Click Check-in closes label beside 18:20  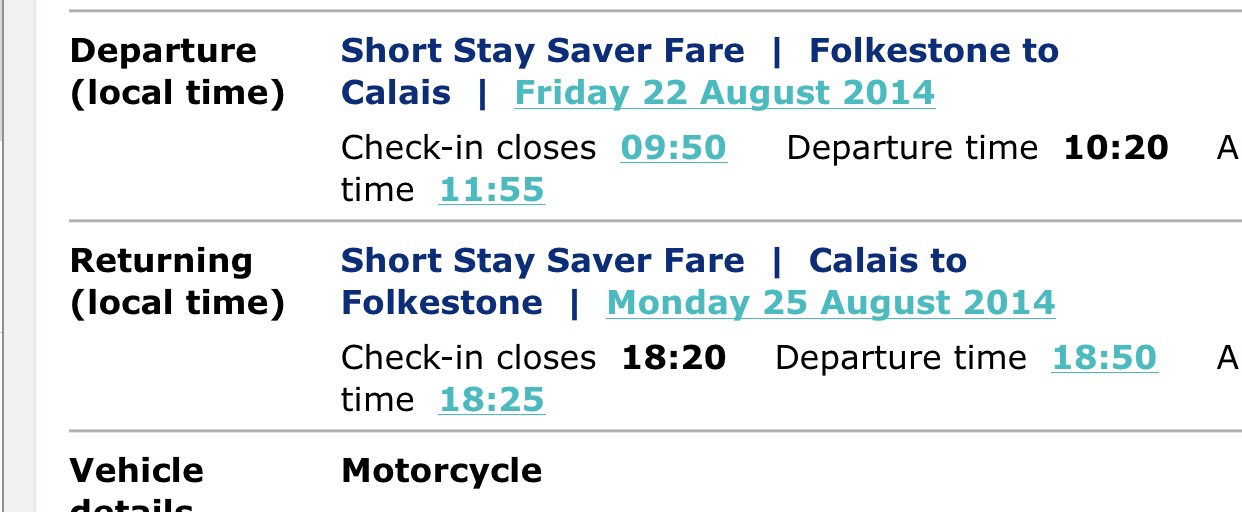coord(468,358)
